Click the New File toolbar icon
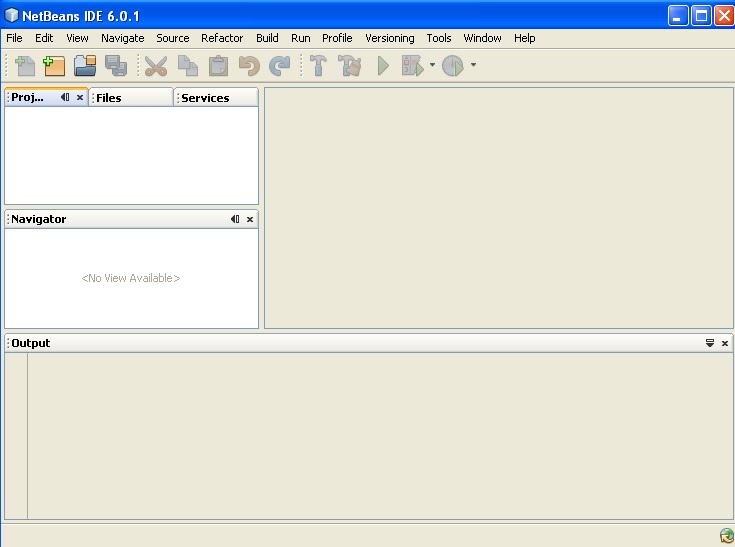The height and width of the screenshot is (547, 735). 25,65
